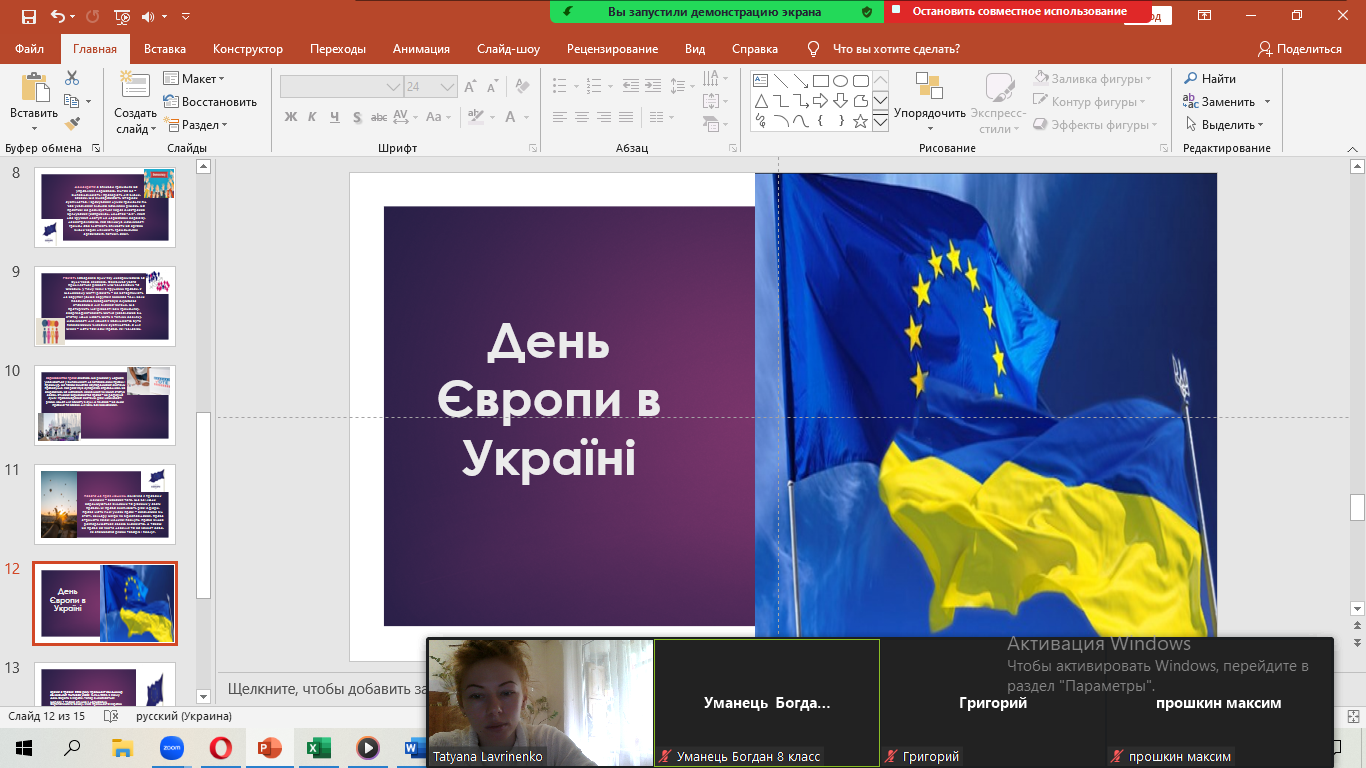This screenshot has height=768, width=1366.
Task: Open font color A picker
Action: [515, 117]
